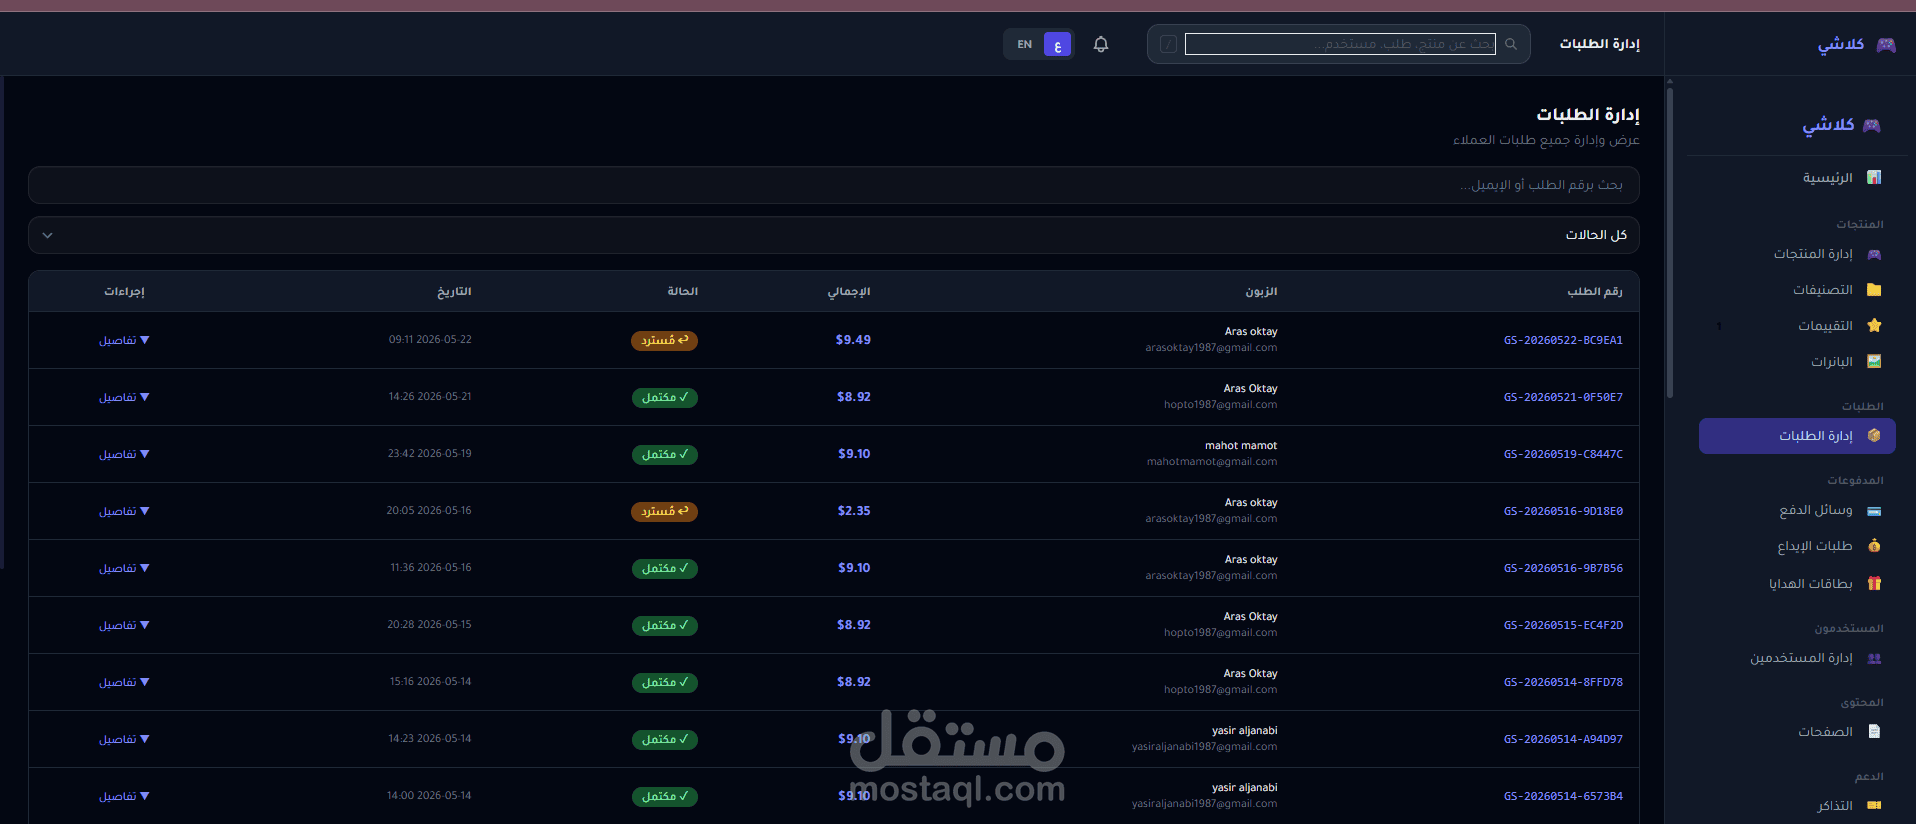Switch language to EN
1916x824 pixels.
tap(1024, 44)
